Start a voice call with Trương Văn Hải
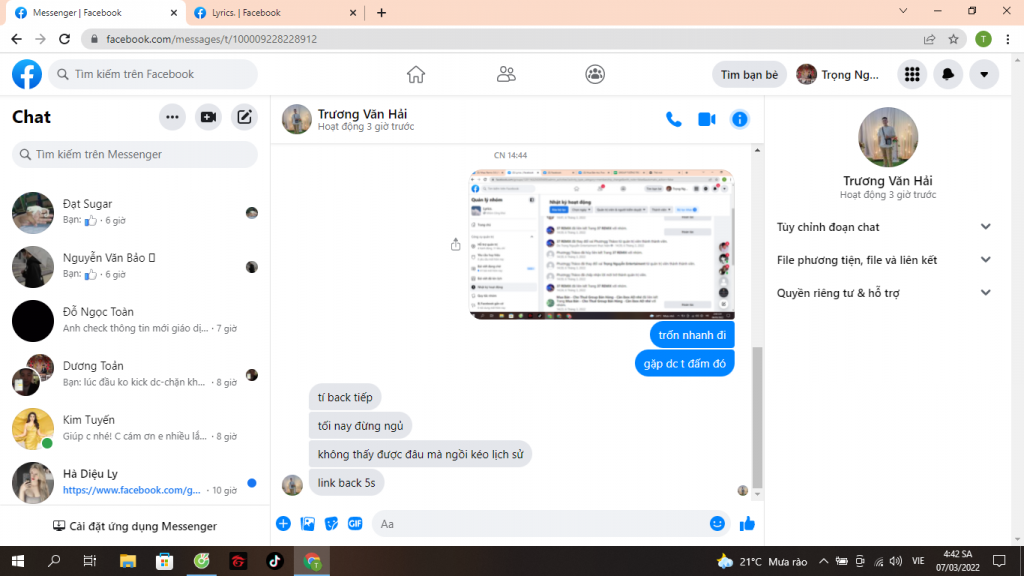1024x576 pixels. coord(674,119)
